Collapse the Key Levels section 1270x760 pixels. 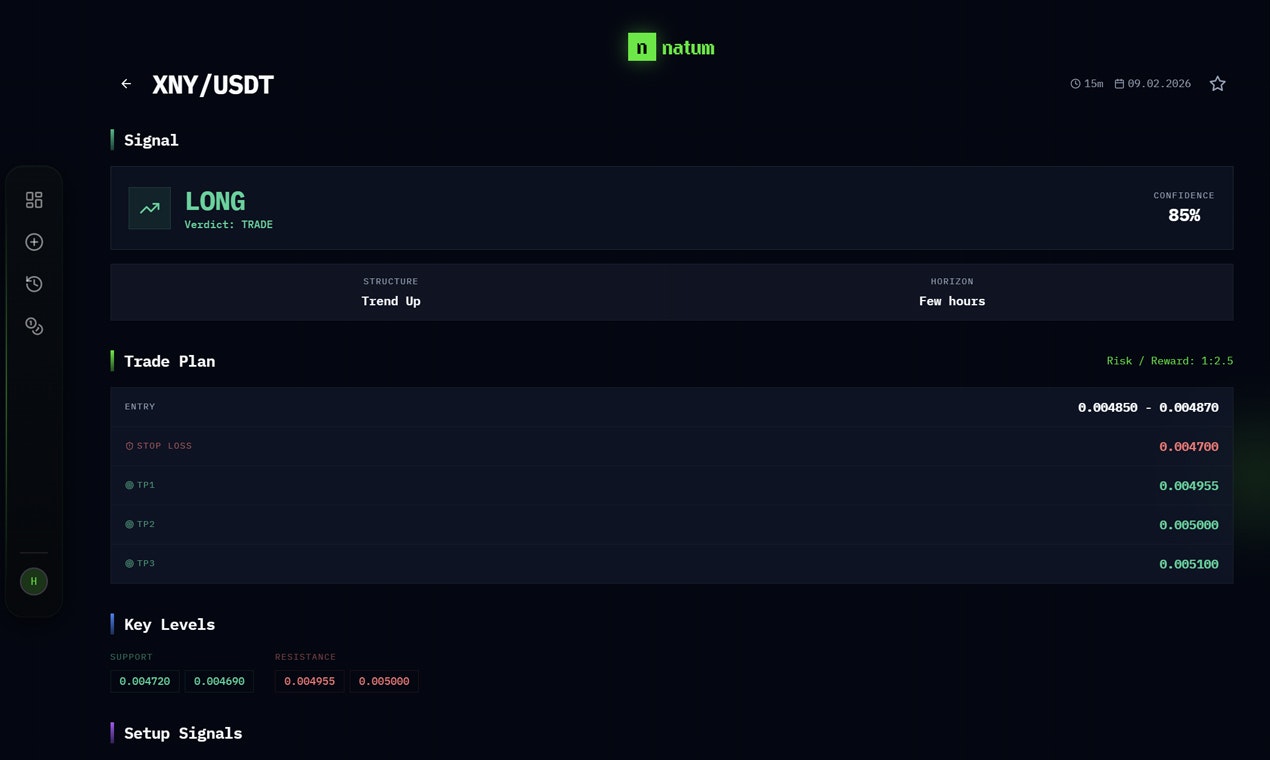pyautogui.click(x=169, y=624)
